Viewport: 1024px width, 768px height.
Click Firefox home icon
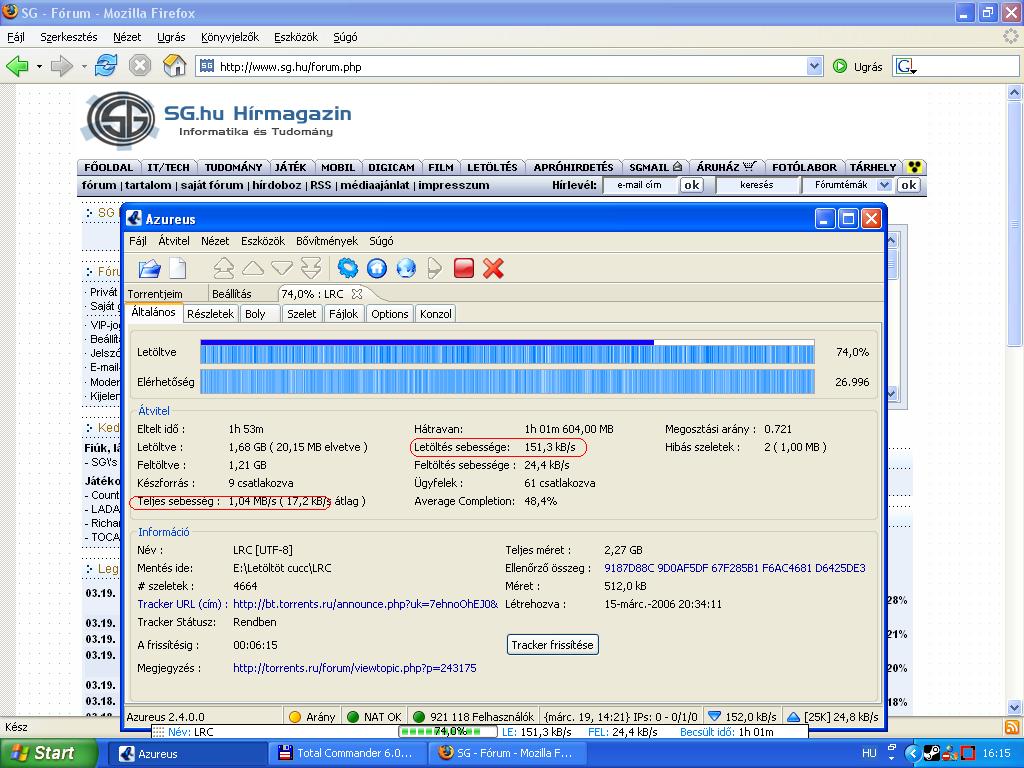pyautogui.click(x=174, y=66)
